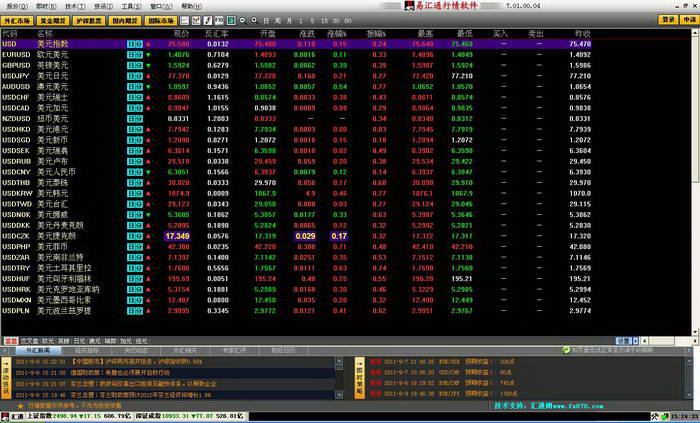700x423 pixels.
Task: Click the 国际市场 market button
Action: click(161, 21)
